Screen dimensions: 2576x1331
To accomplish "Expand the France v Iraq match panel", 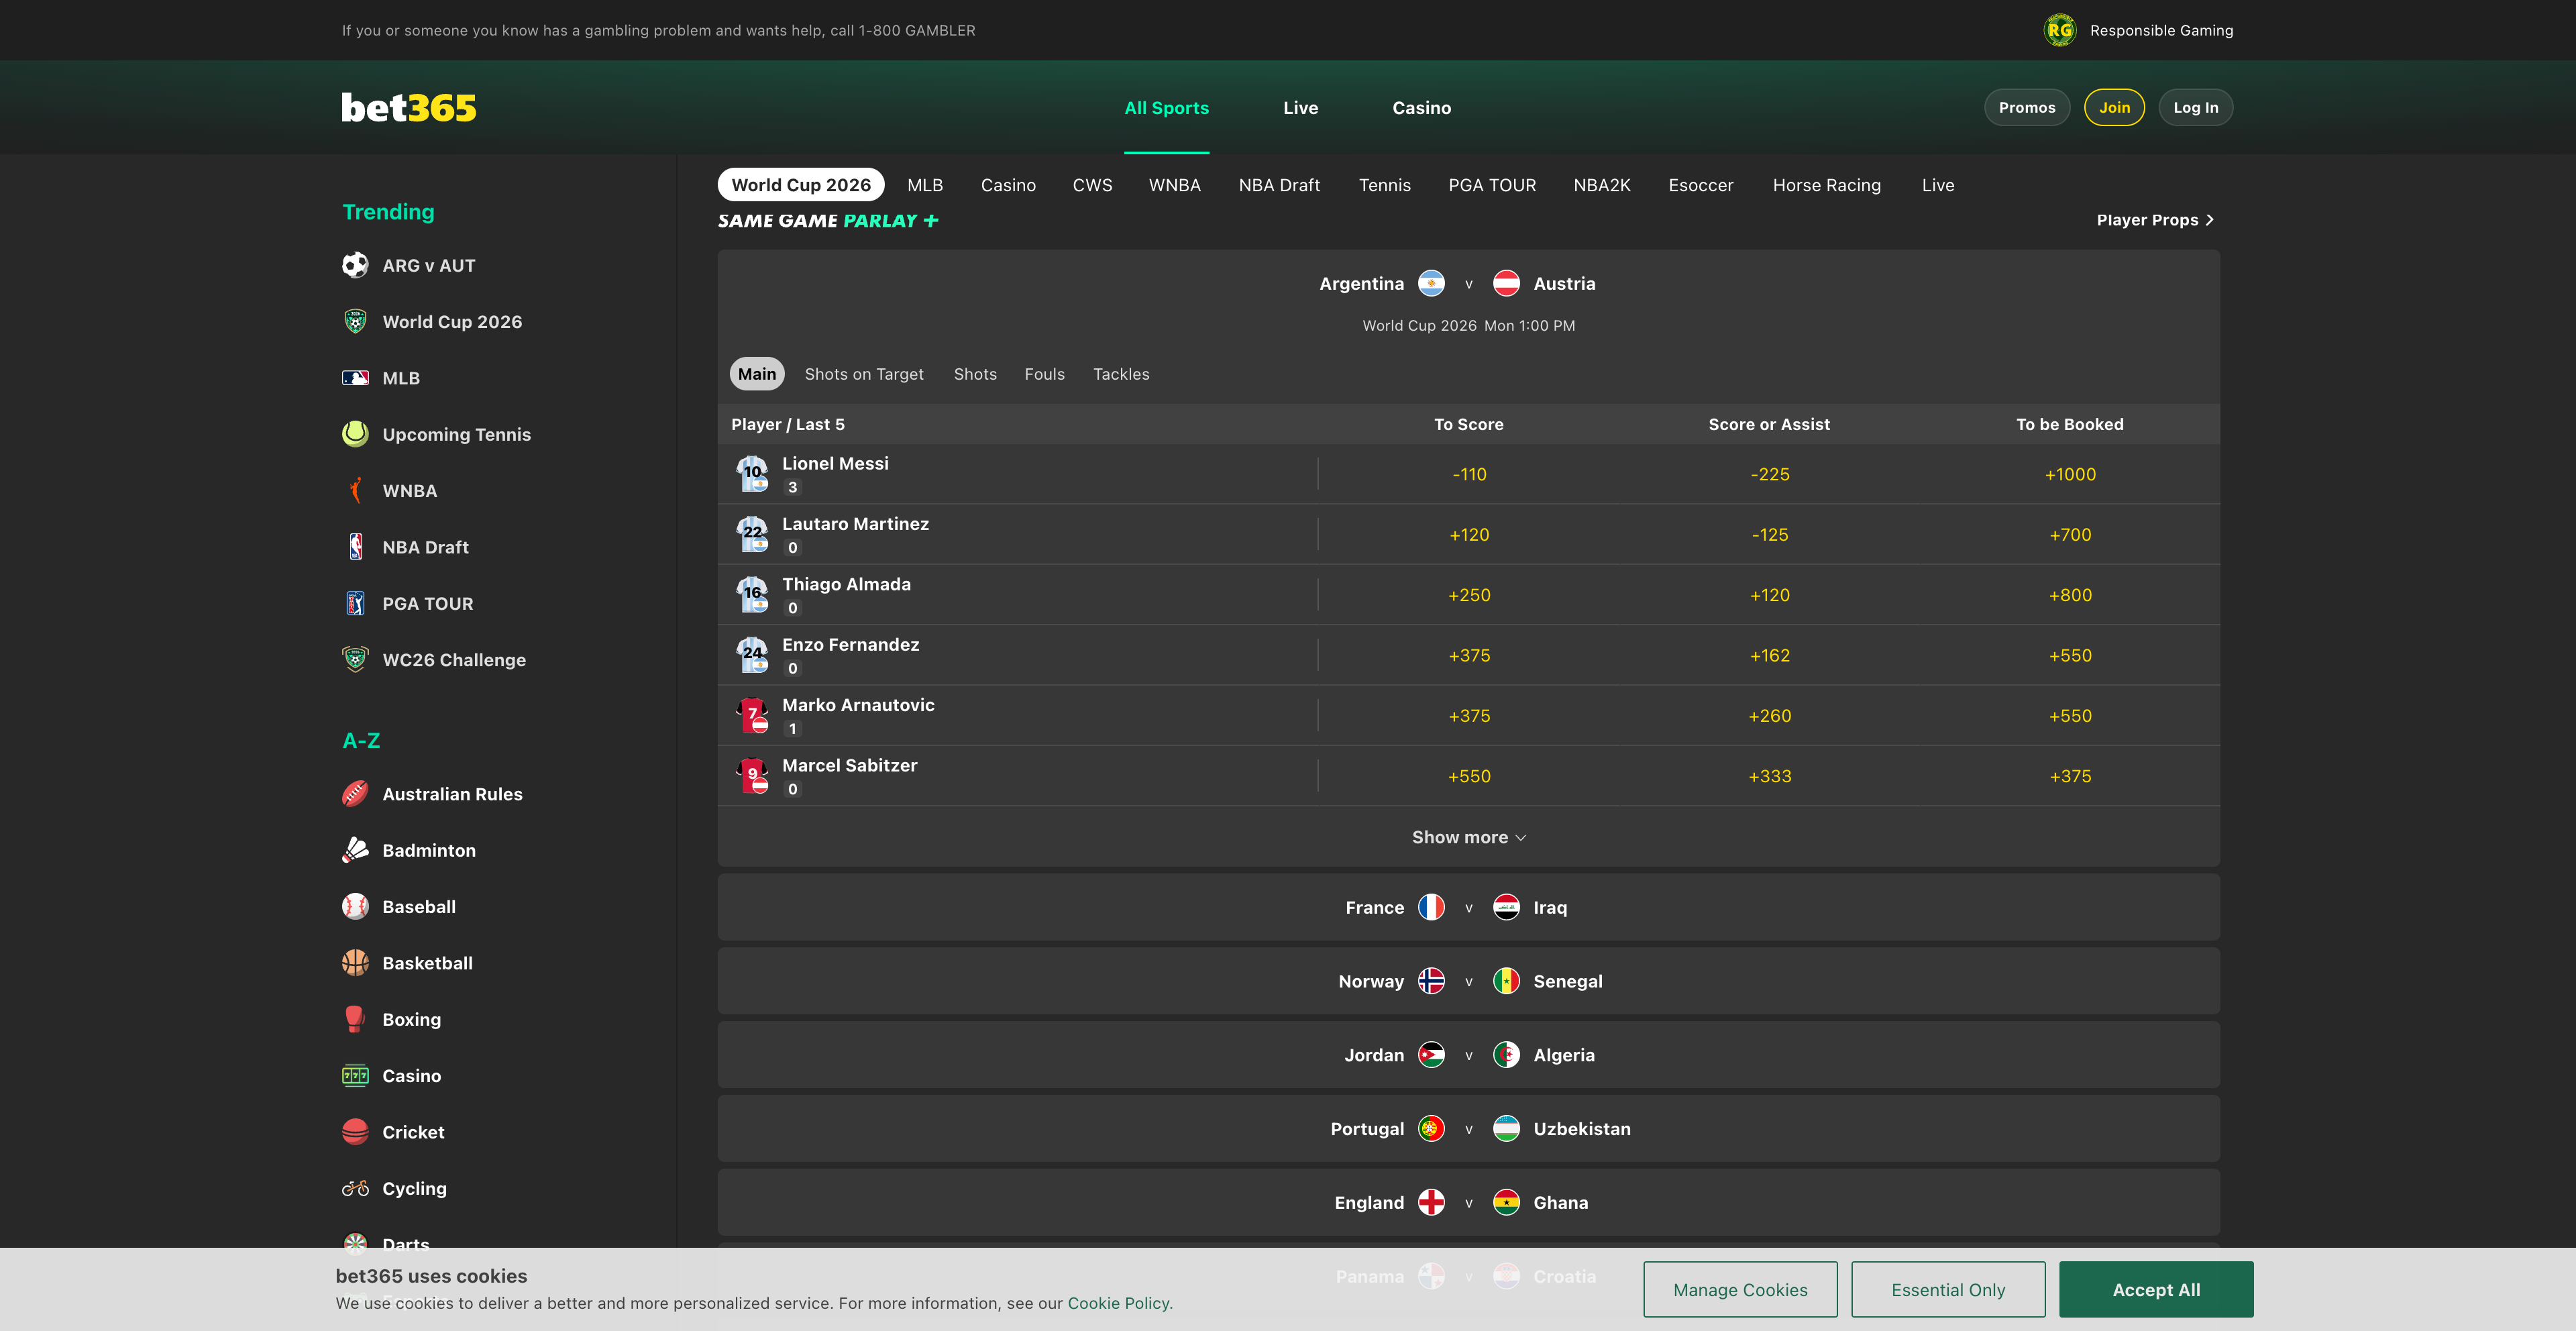I will [x=1468, y=907].
